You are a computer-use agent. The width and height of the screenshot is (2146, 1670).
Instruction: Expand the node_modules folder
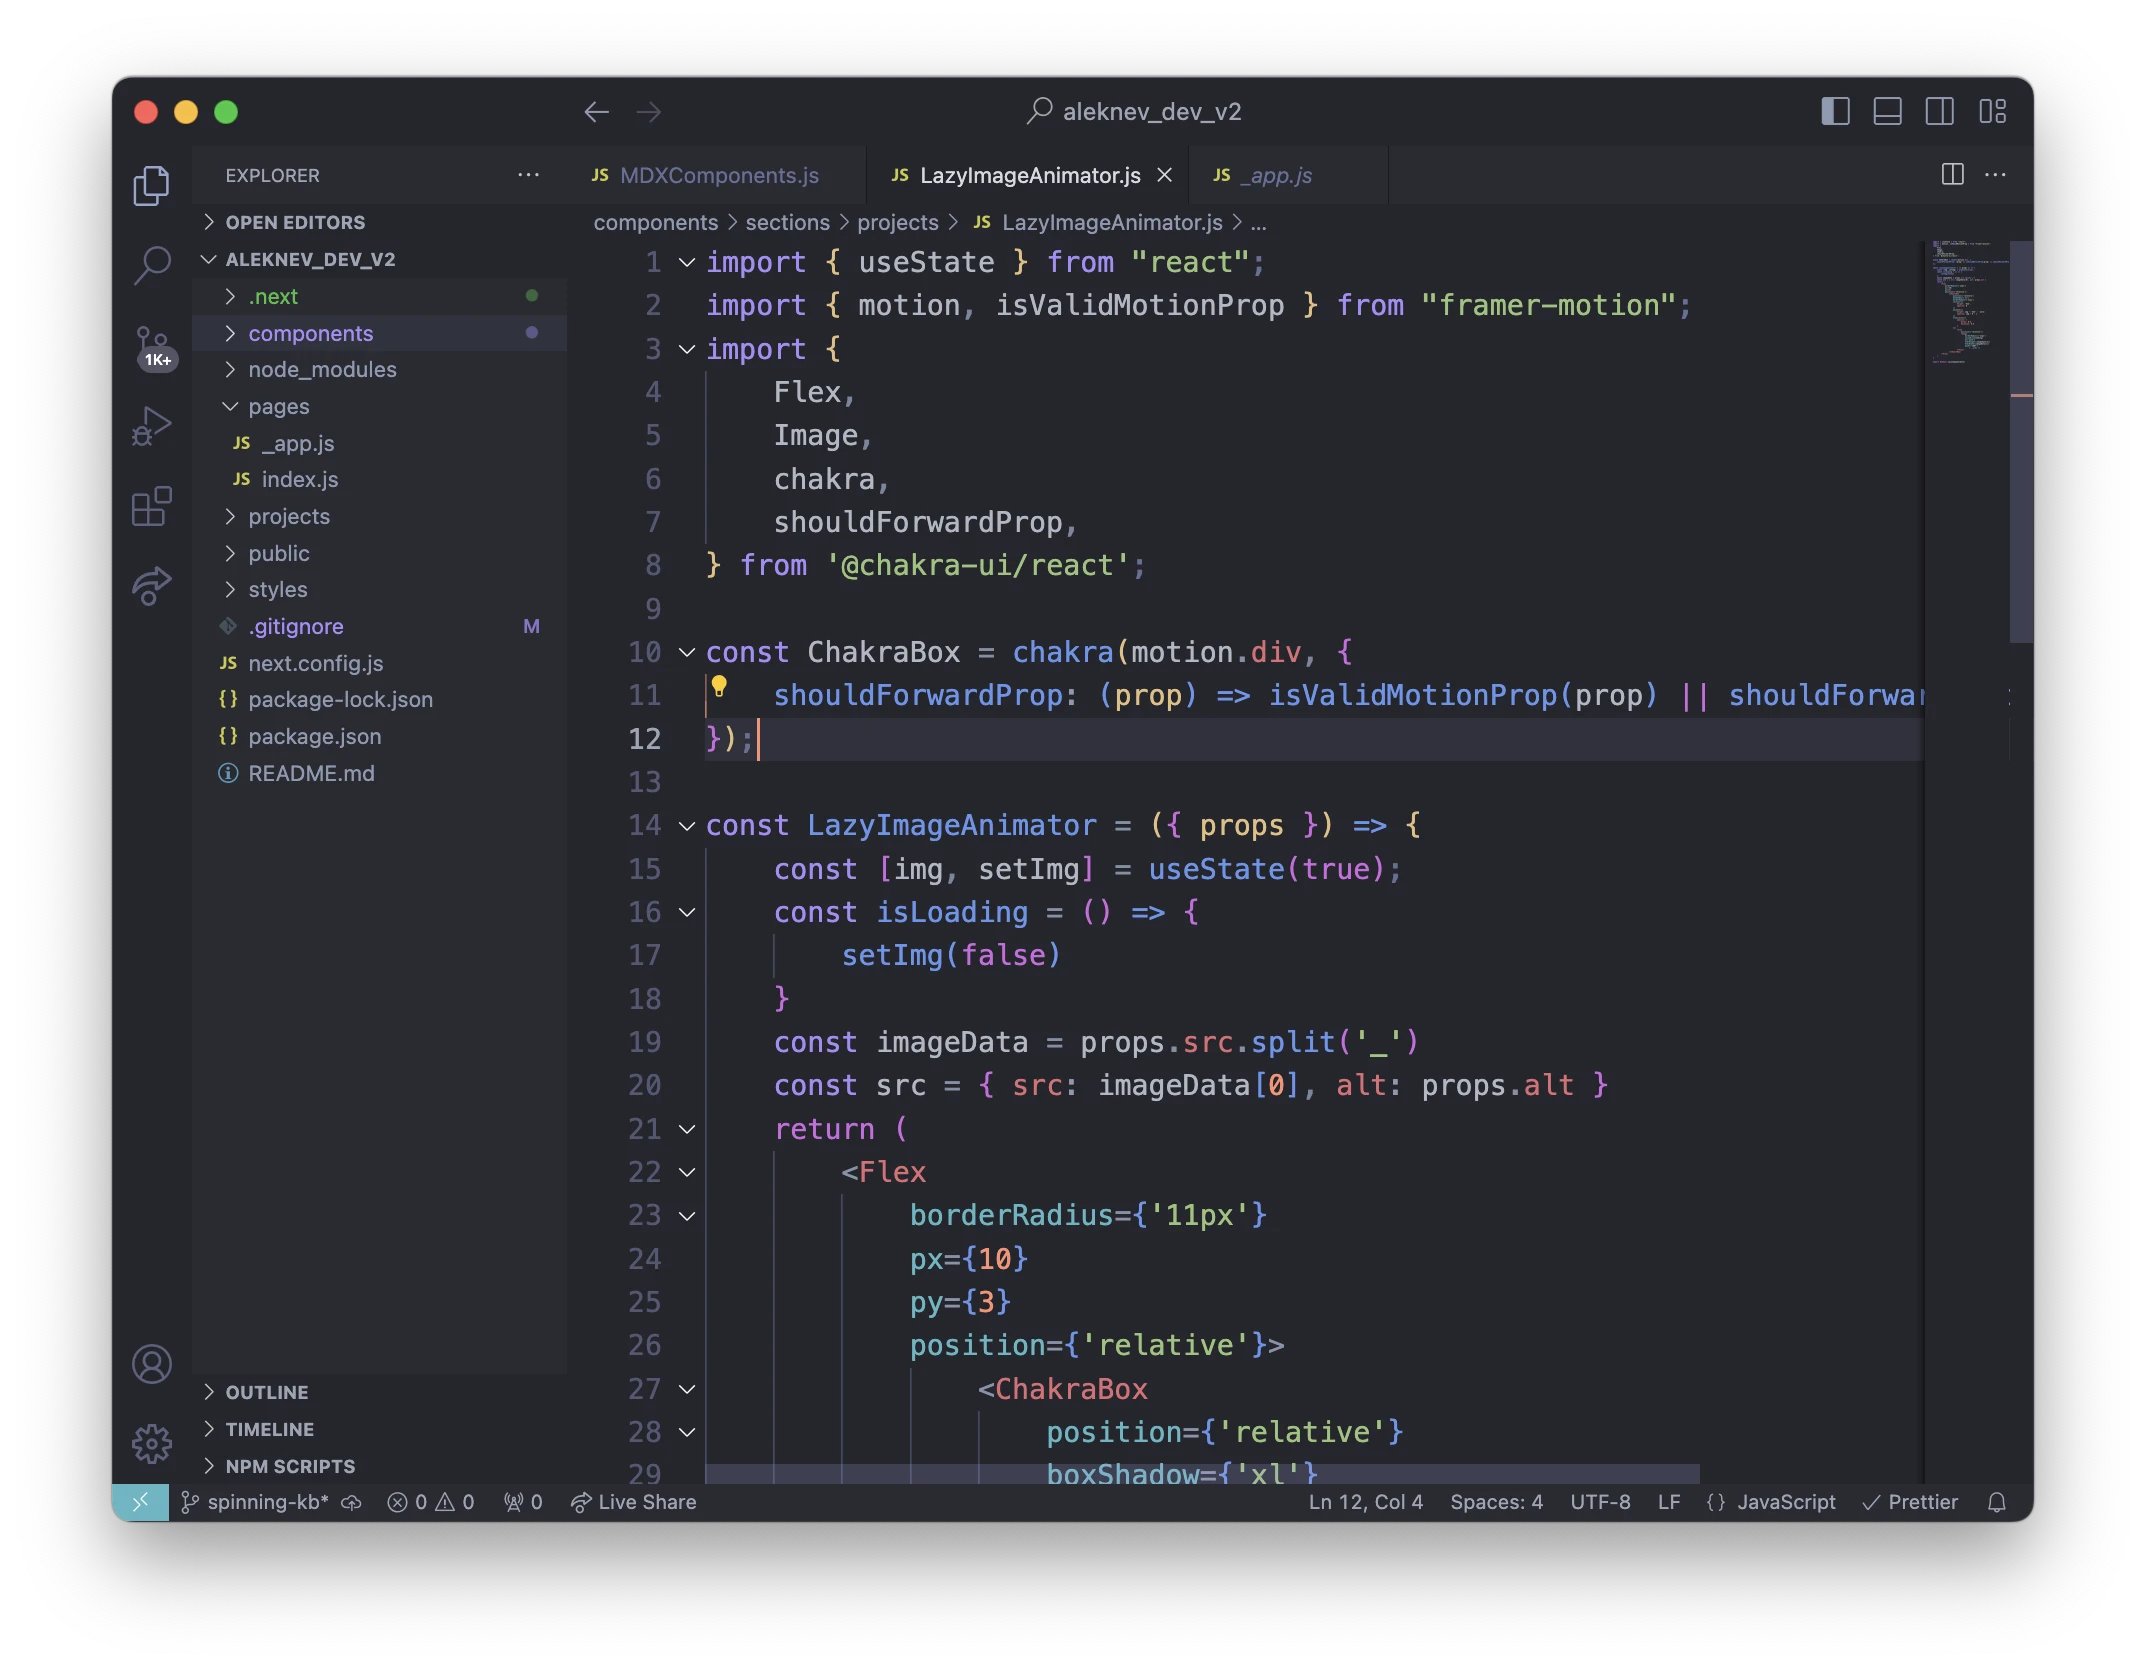pyautogui.click(x=322, y=370)
